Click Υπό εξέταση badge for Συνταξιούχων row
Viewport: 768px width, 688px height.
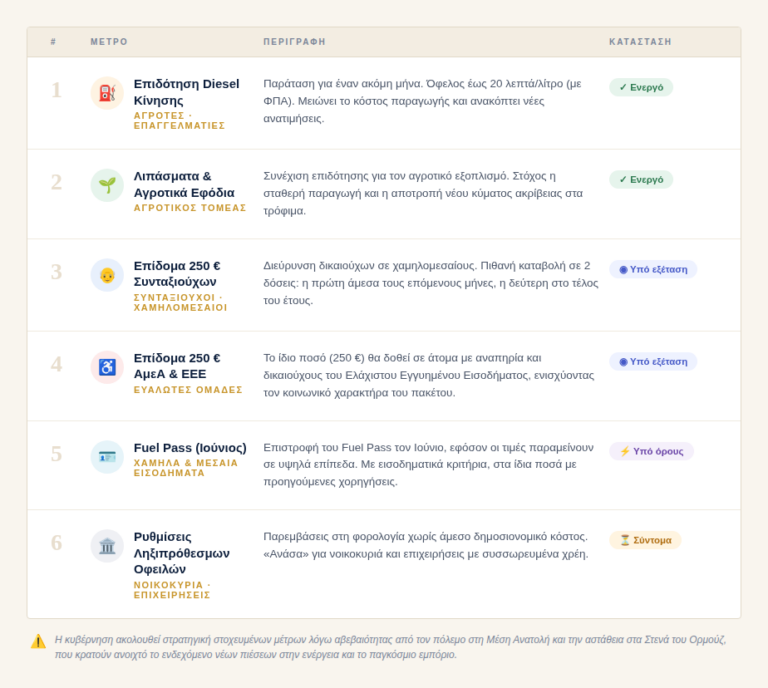(653, 269)
